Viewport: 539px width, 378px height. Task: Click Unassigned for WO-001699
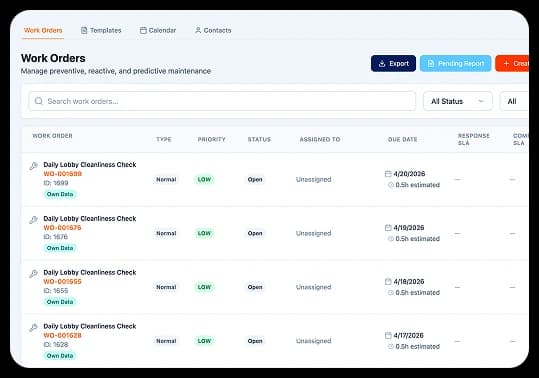pyautogui.click(x=314, y=179)
